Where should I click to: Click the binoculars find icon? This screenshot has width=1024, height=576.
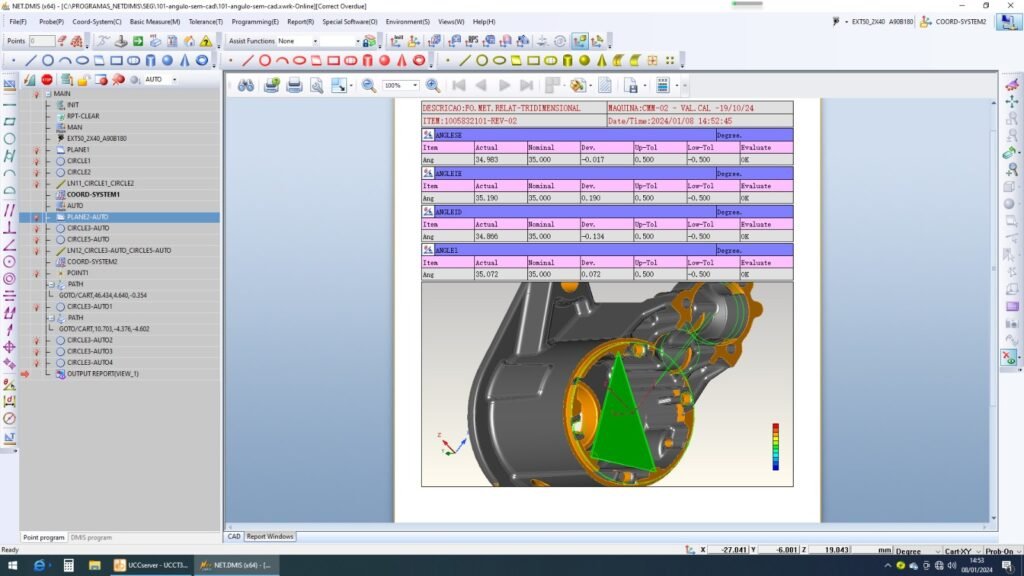point(245,86)
